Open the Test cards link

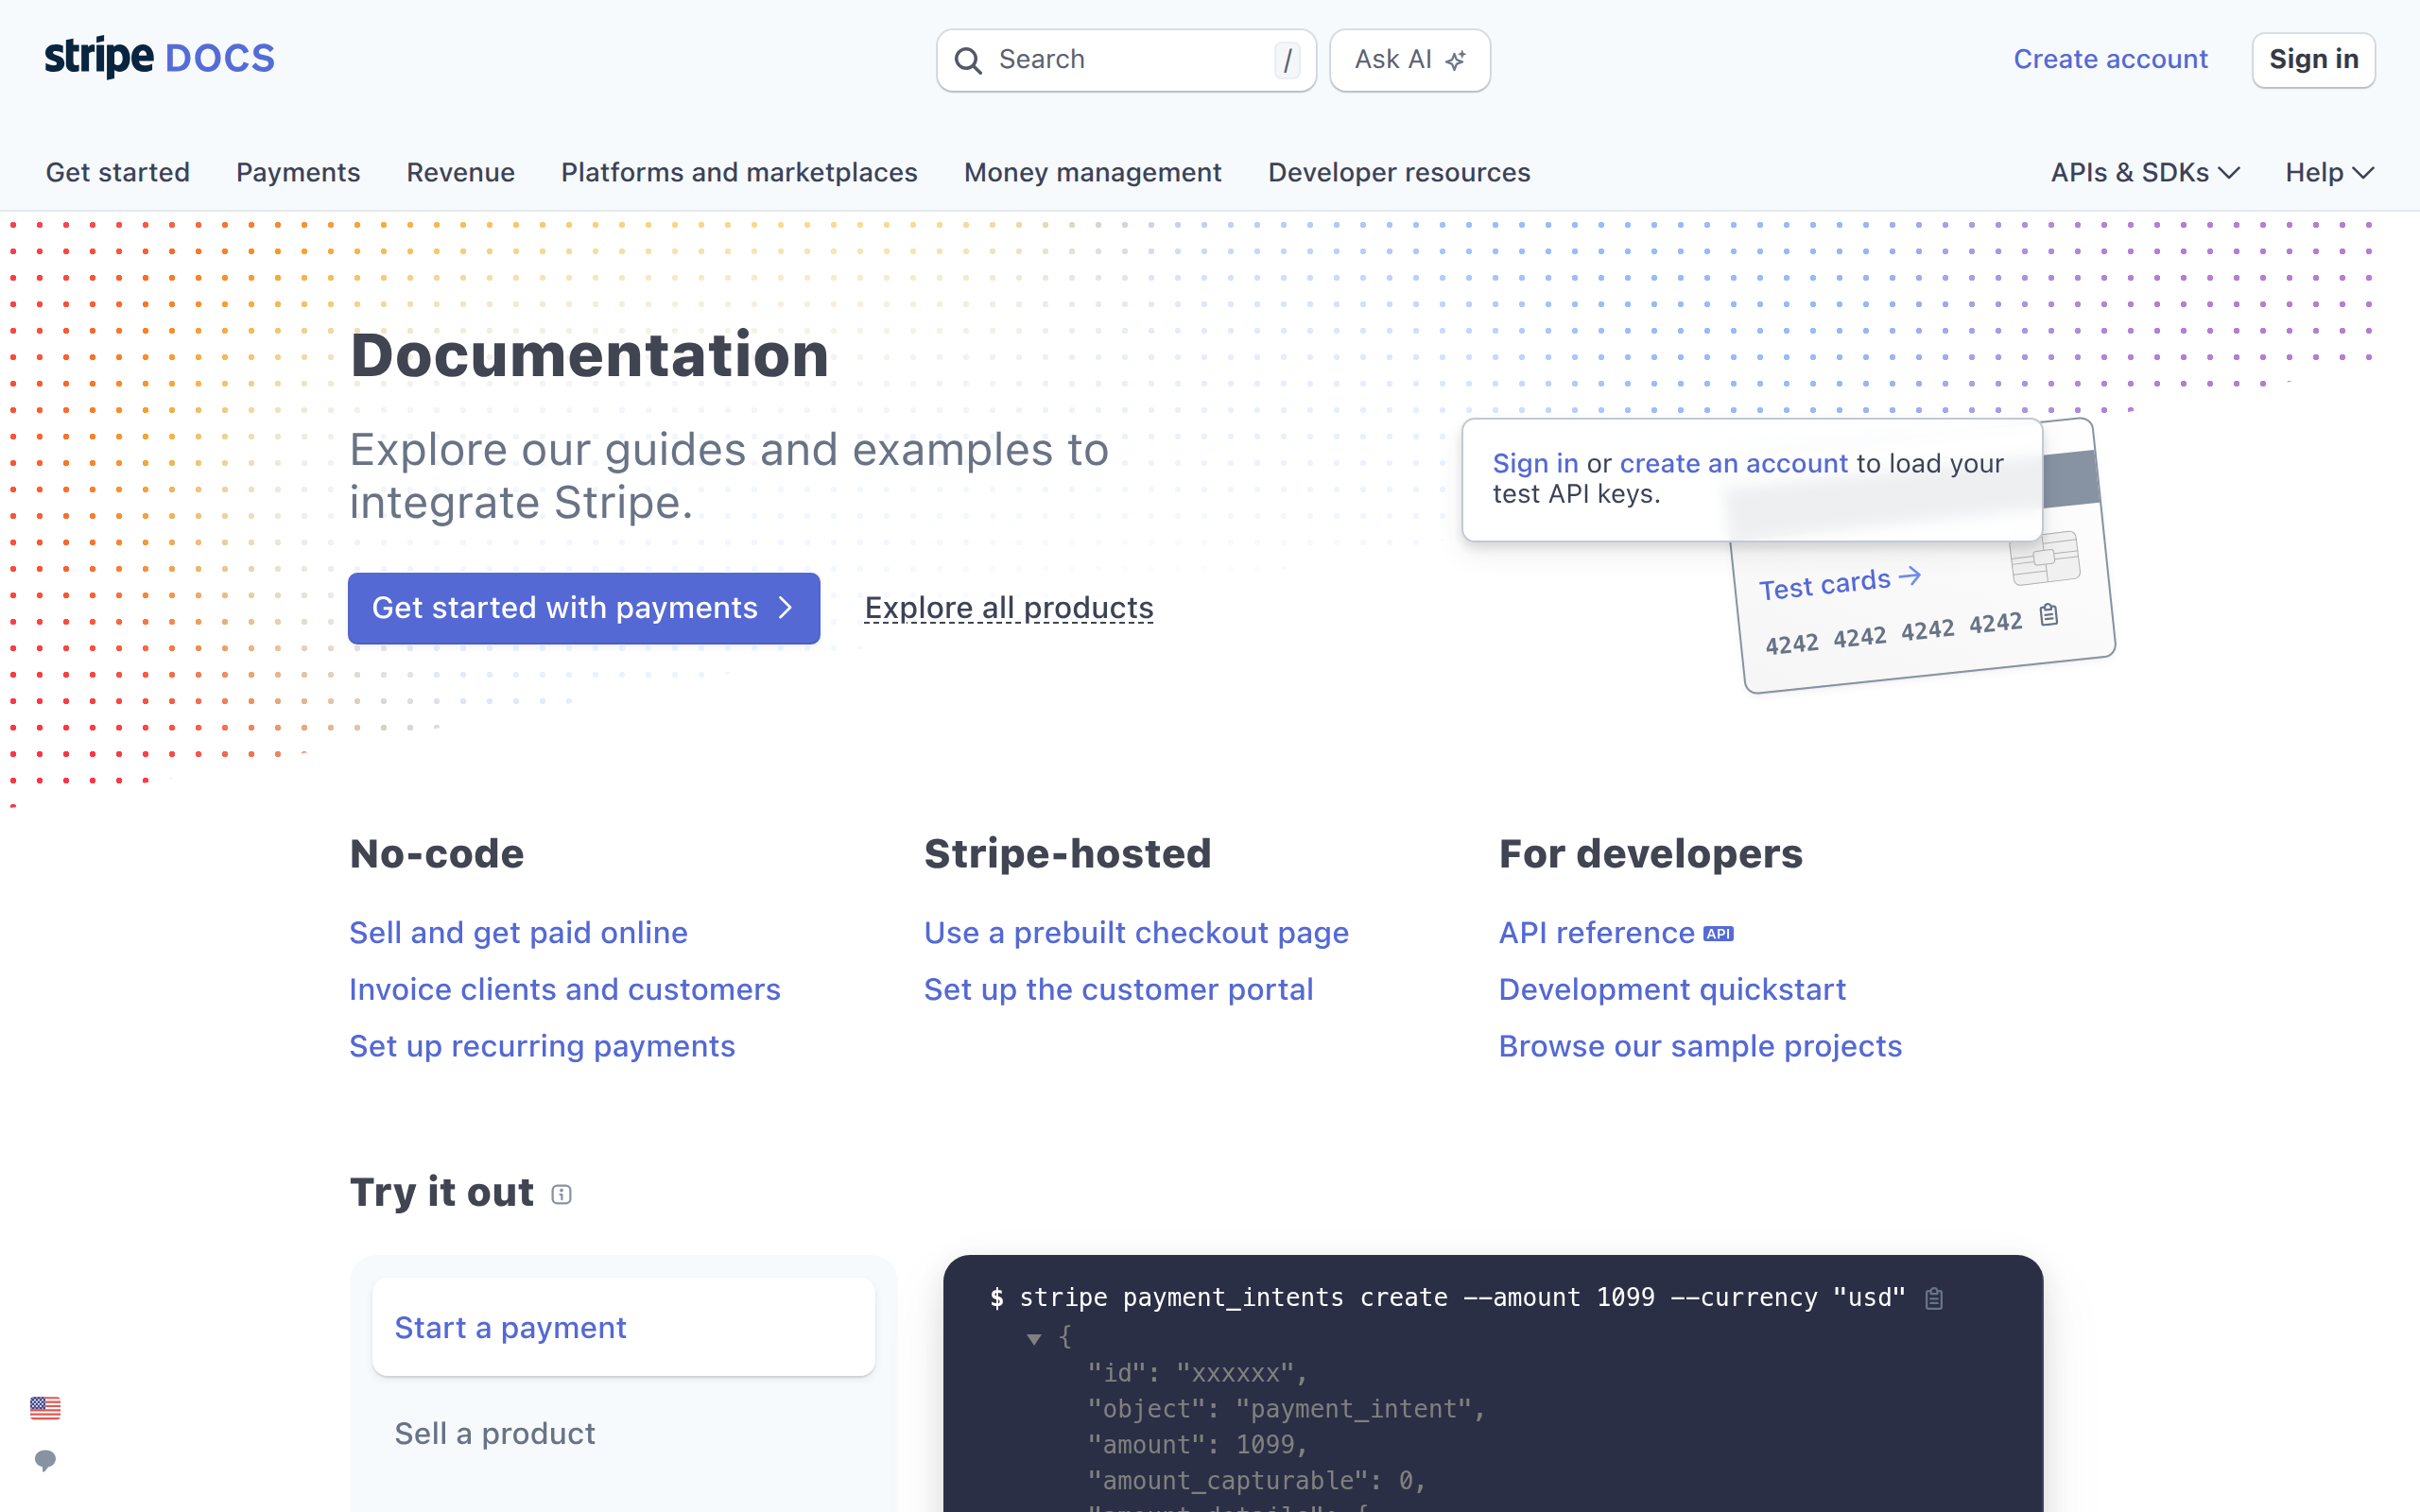pos(1840,582)
